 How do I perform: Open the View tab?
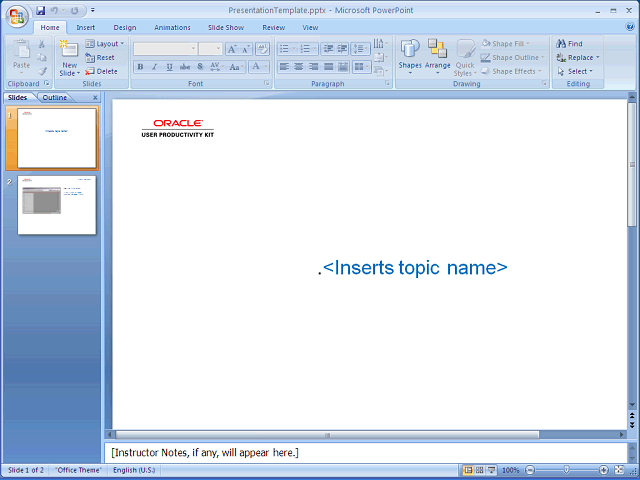point(310,27)
